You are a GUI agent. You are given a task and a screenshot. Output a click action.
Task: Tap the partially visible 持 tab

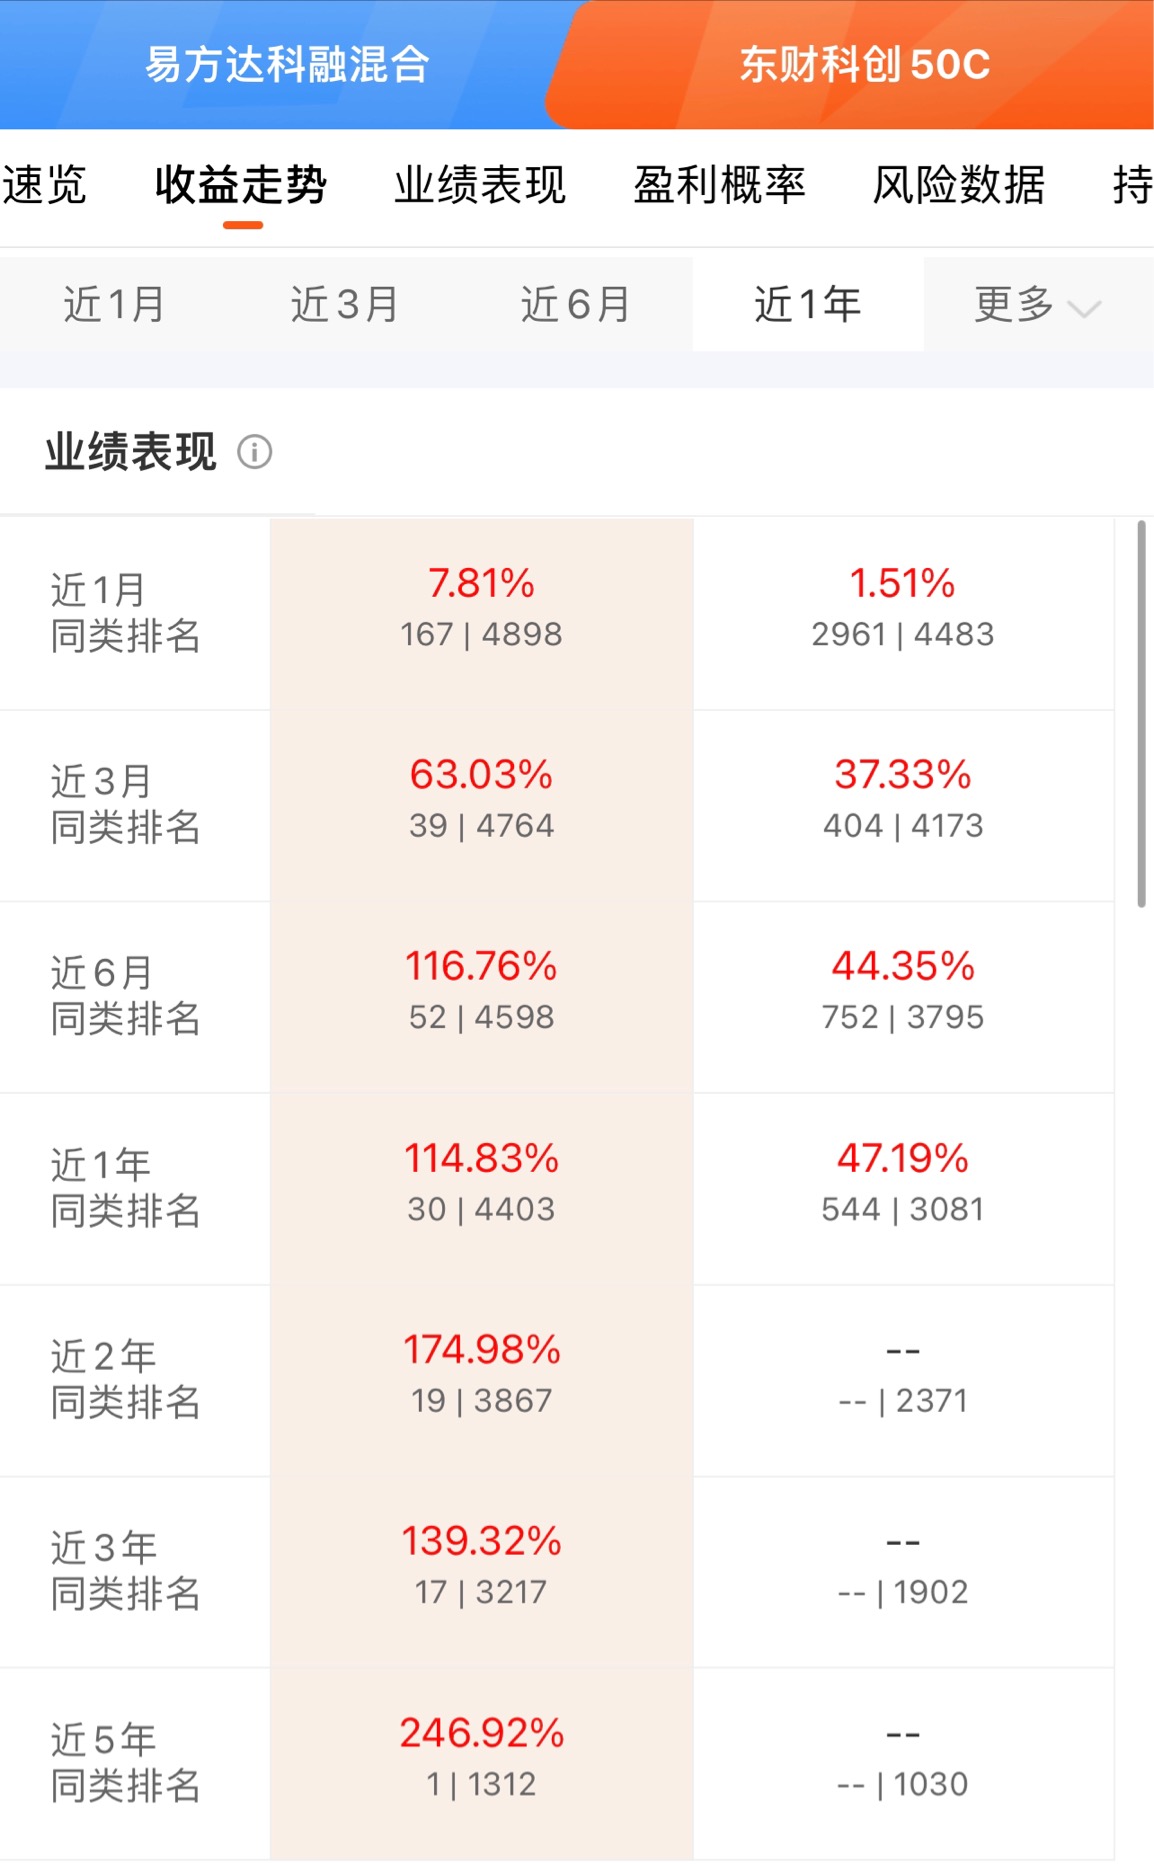point(1133,185)
